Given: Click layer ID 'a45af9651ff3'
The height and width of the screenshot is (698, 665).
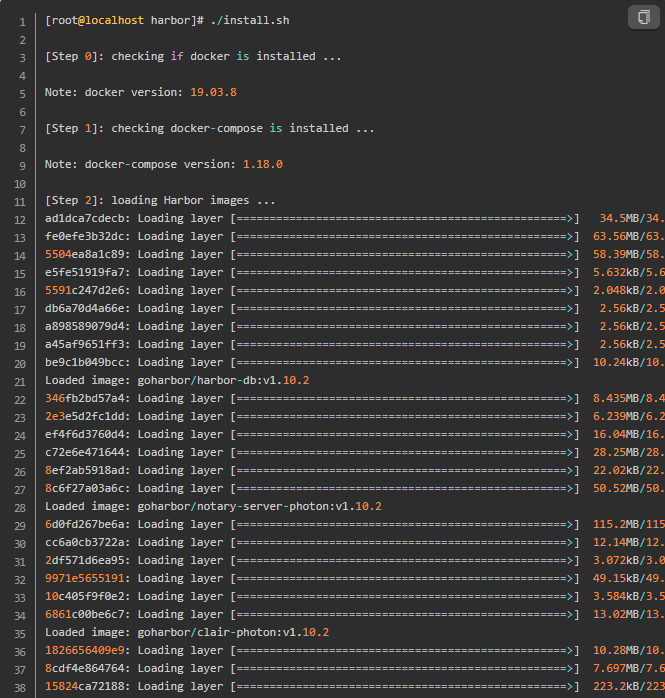Looking at the screenshot, I should coord(85,345).
